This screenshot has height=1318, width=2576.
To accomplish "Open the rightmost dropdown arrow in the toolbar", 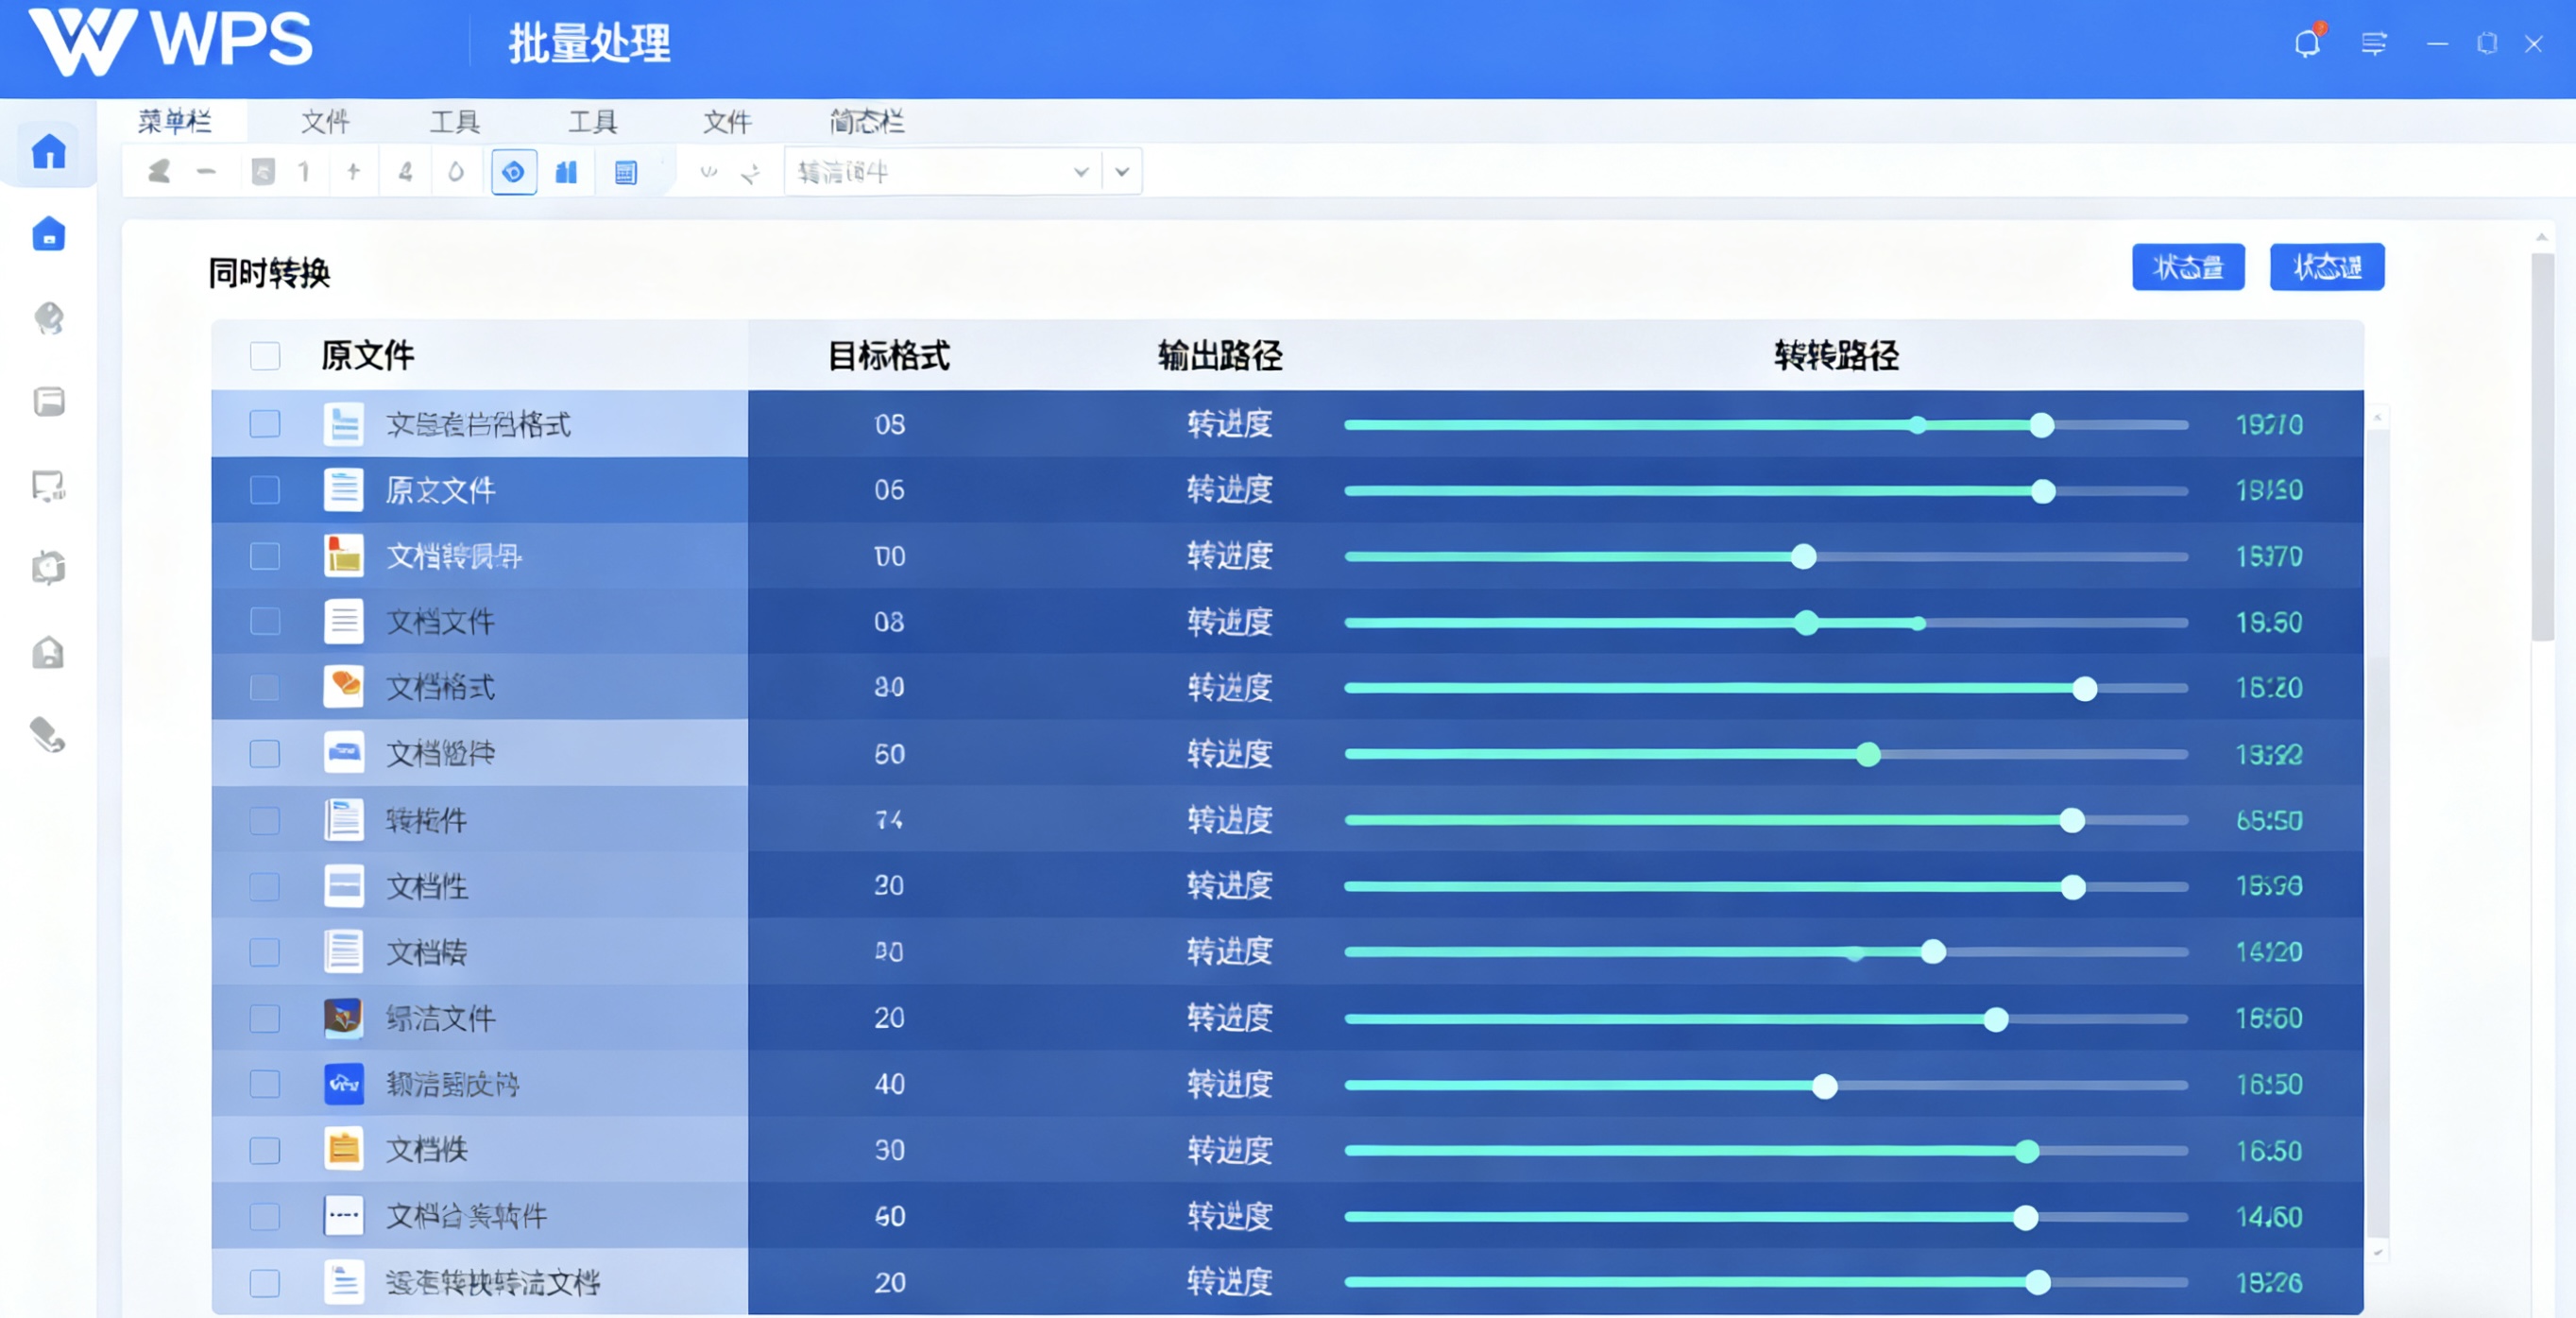I will [x=1121, y=171].
